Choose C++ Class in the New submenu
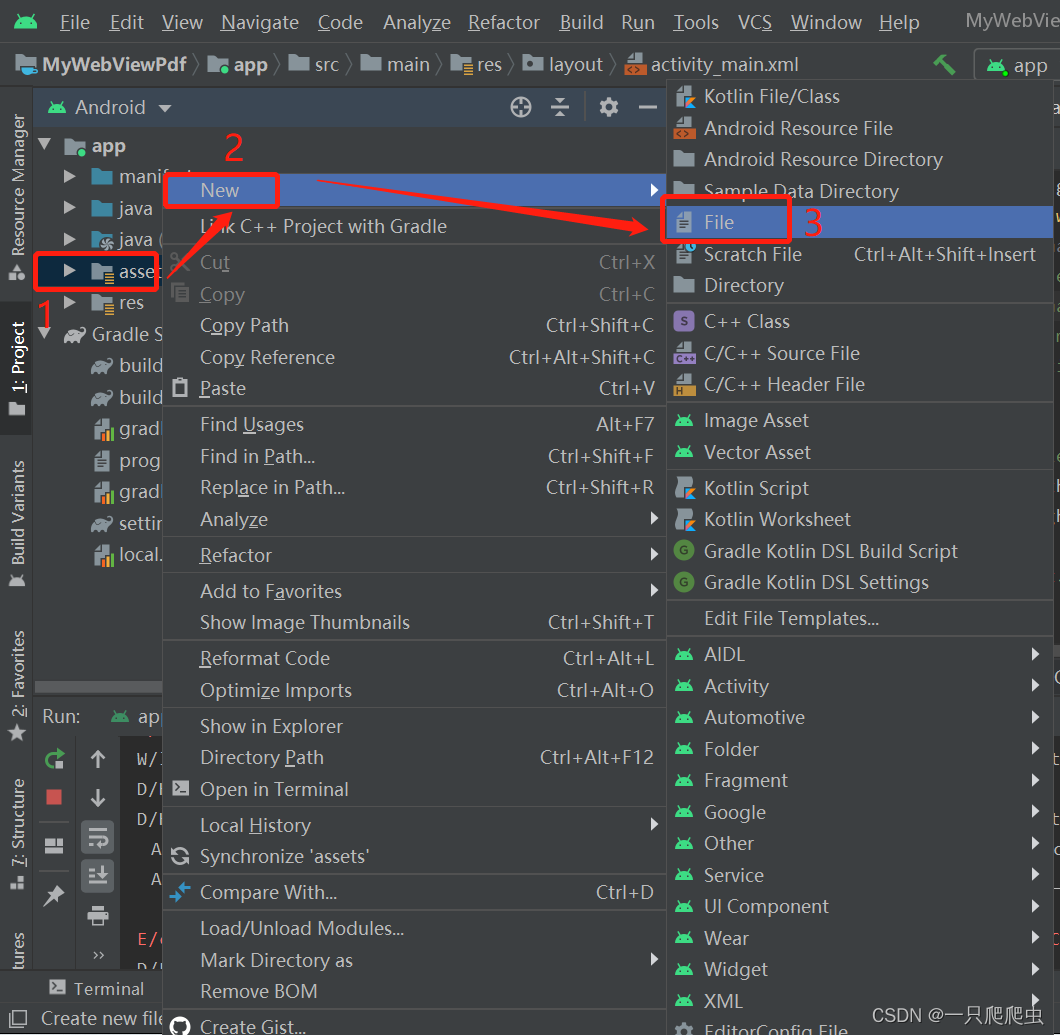The width and height of the screenshot is (1060, 1035). 859,321
